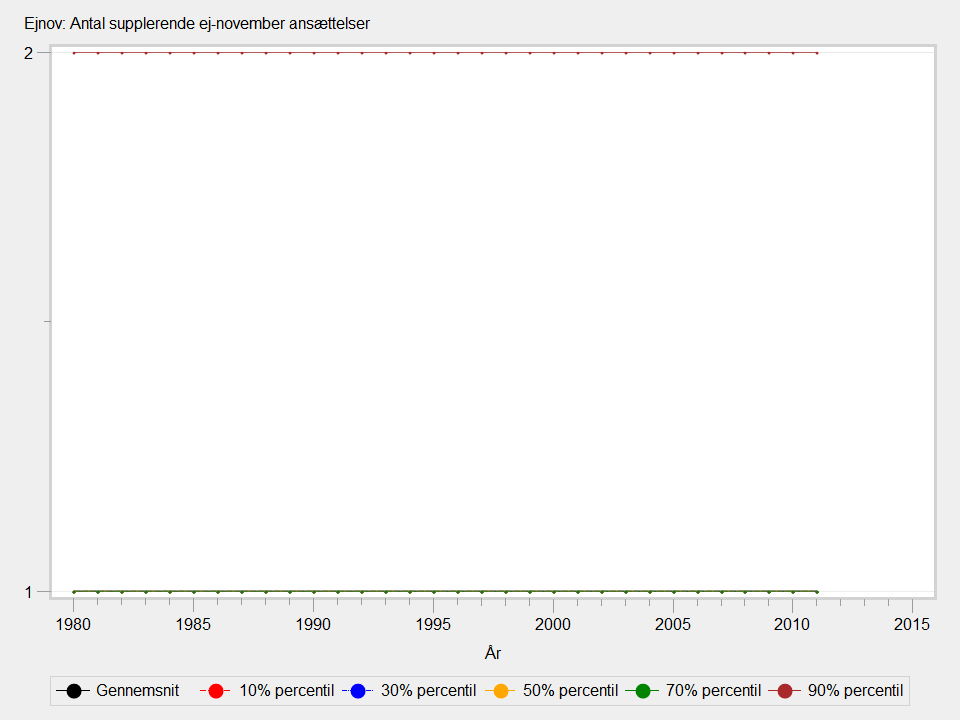Select the '50% percentil' legend text
The height and width of the screenshot is (720, 960).
click(x=570, y=691)
